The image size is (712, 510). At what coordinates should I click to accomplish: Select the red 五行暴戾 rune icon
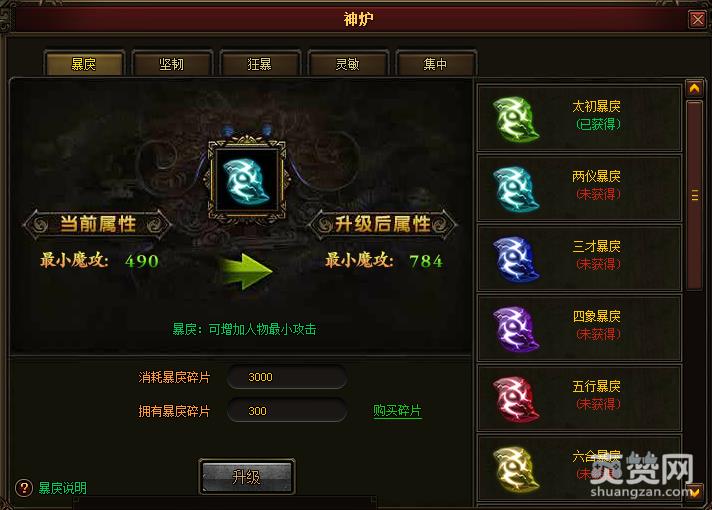click(x=516, y=399)
